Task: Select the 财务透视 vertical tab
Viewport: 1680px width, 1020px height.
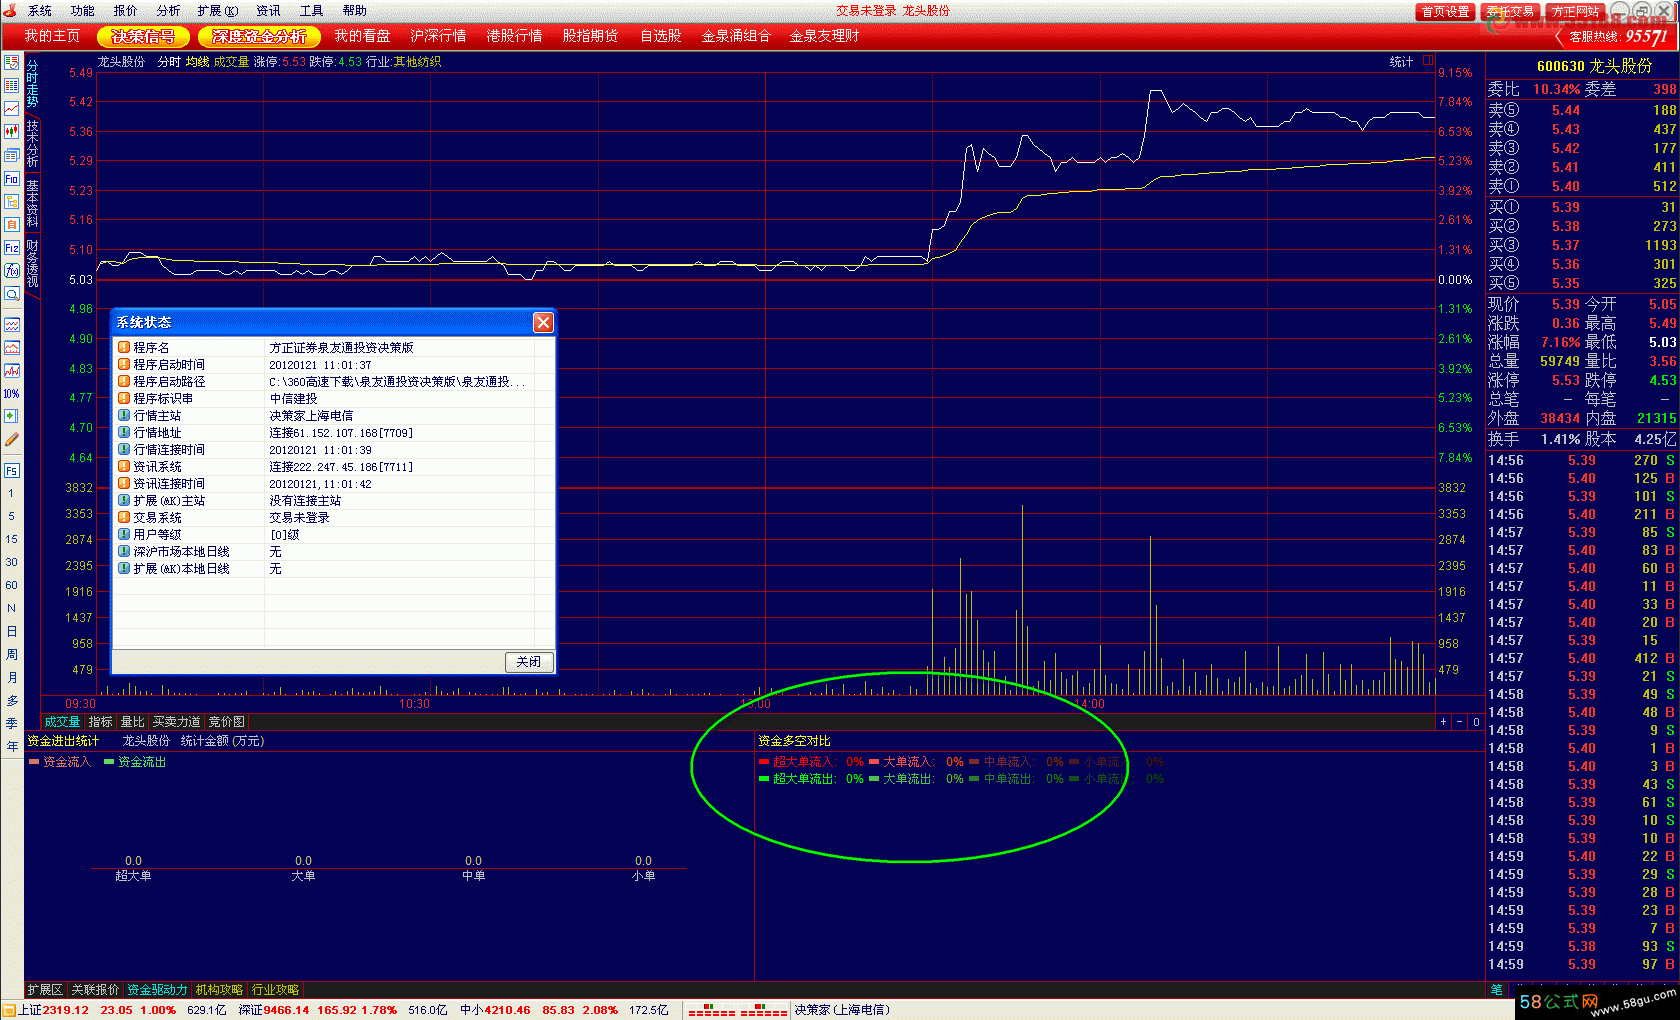Action: [x=32, y=264]
